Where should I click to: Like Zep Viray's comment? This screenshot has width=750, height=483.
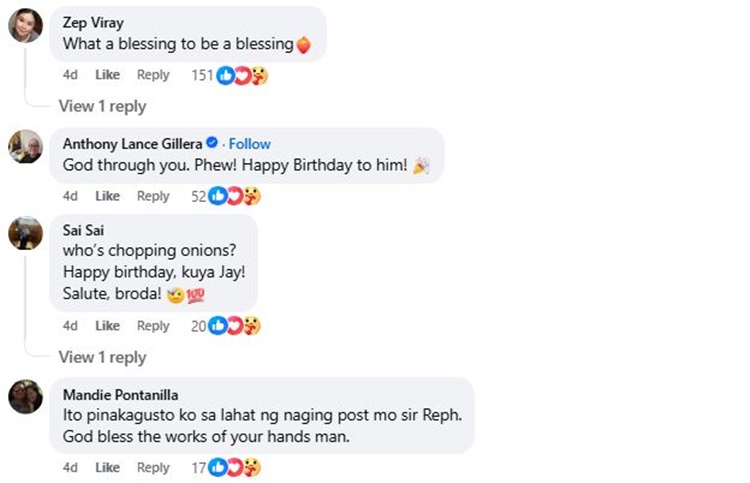point(107,75)
